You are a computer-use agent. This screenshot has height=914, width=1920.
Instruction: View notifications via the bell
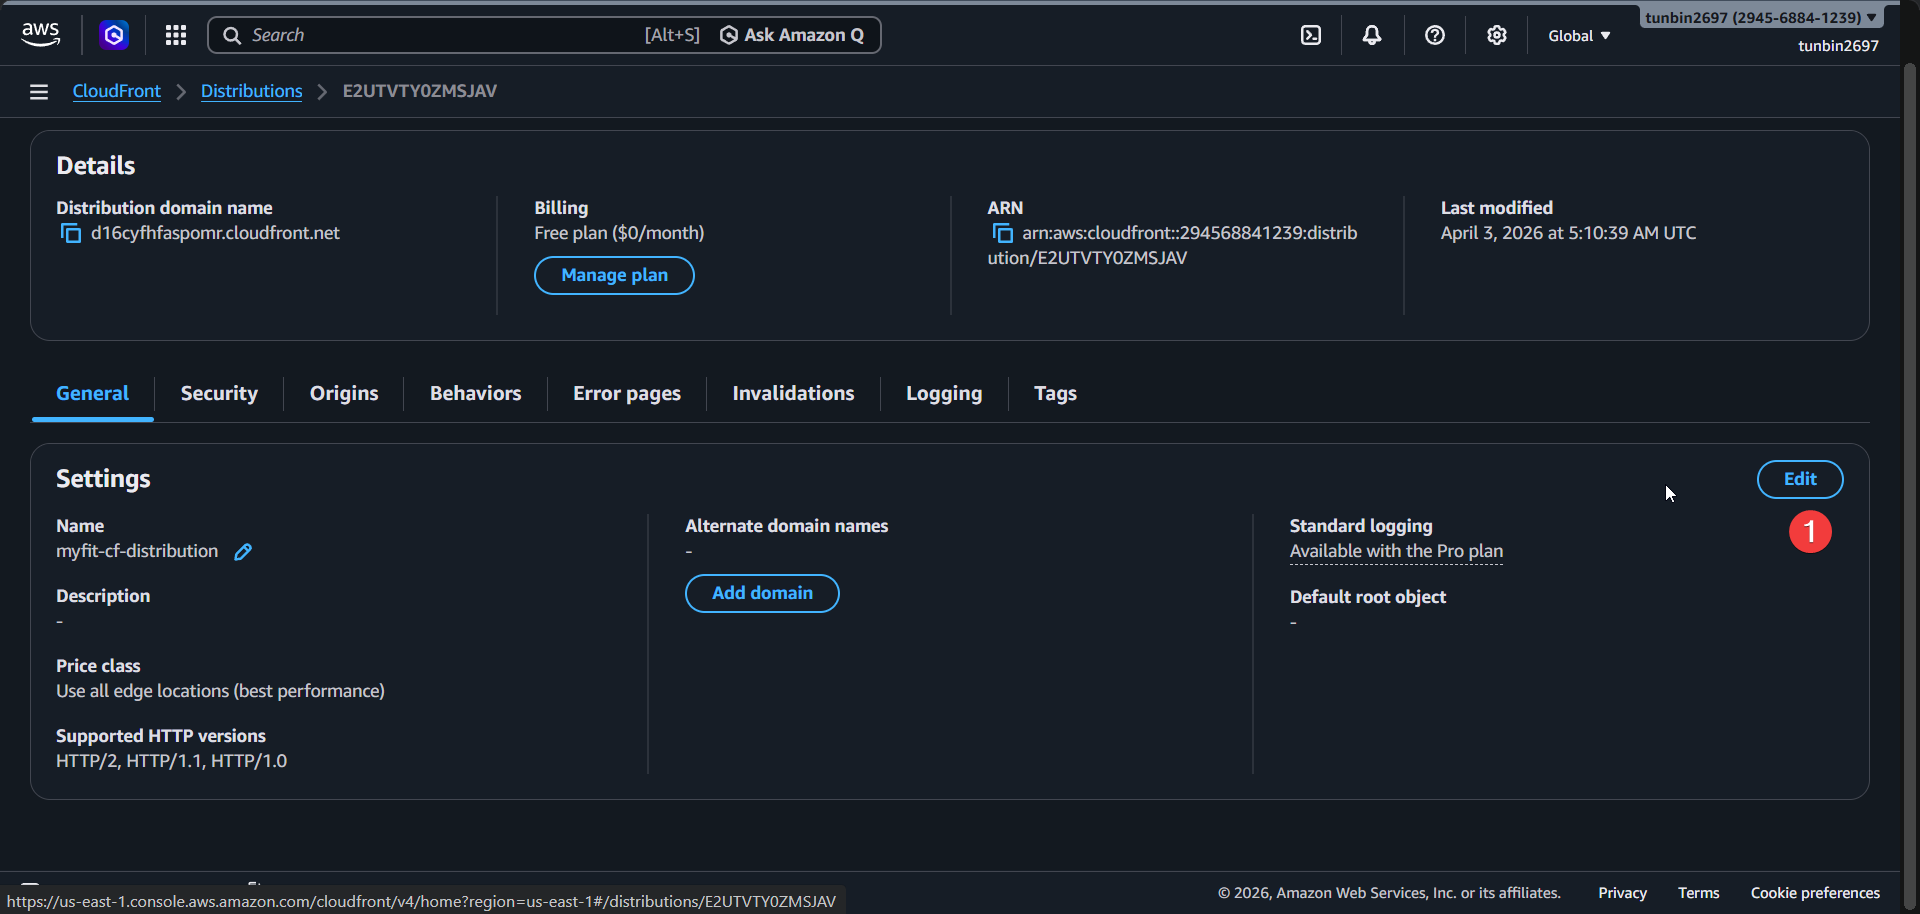[1371, 34]
